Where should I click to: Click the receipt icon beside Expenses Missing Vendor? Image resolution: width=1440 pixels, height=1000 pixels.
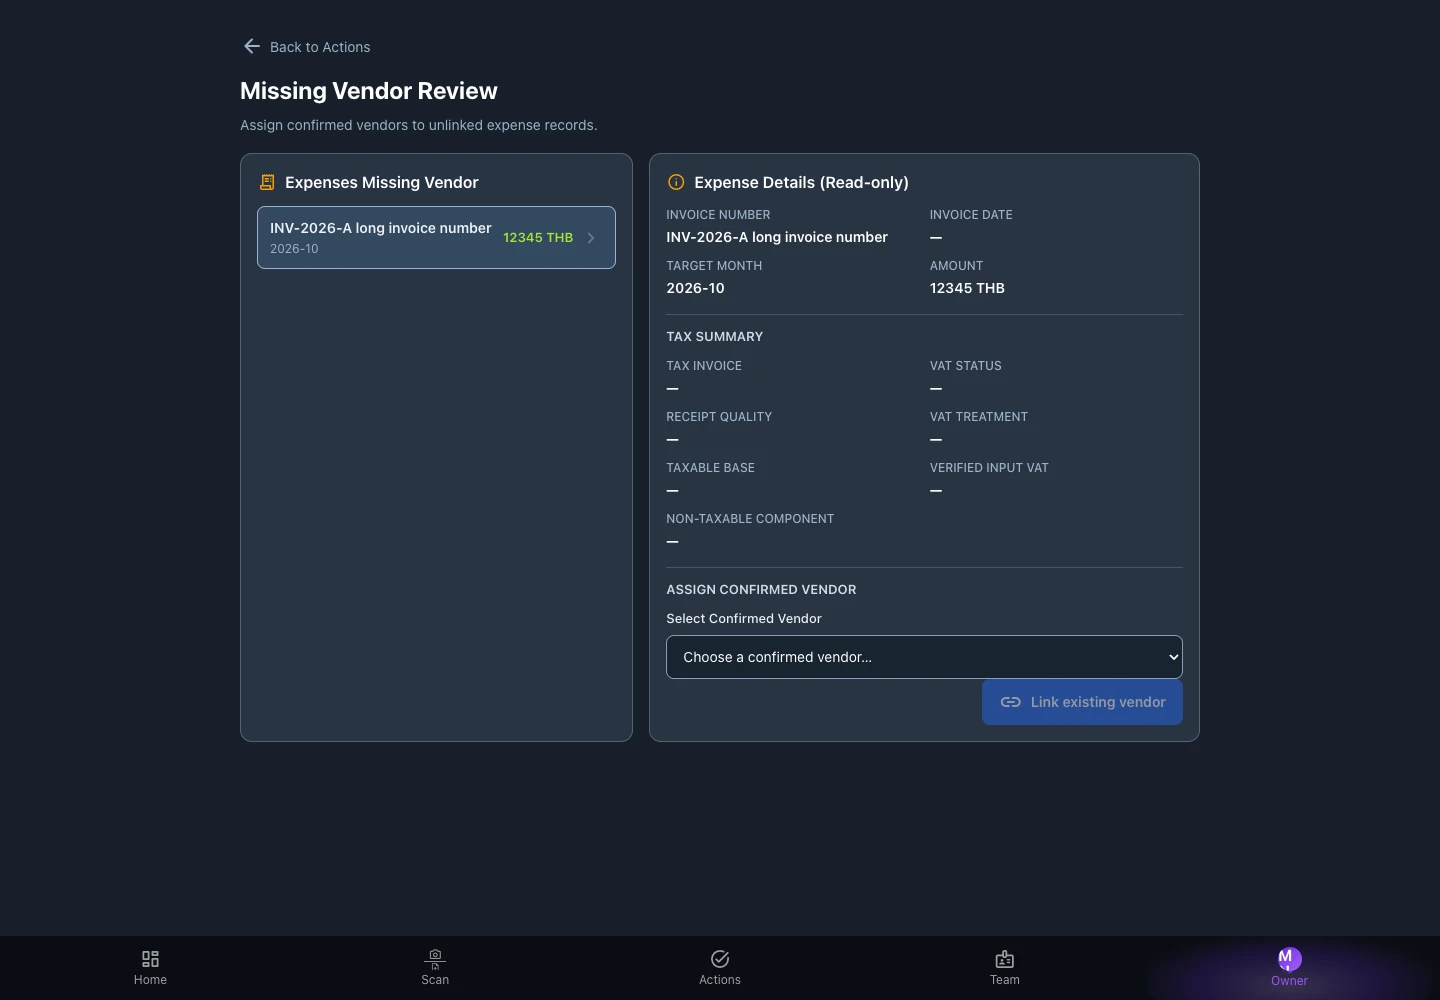coord(267,182)
